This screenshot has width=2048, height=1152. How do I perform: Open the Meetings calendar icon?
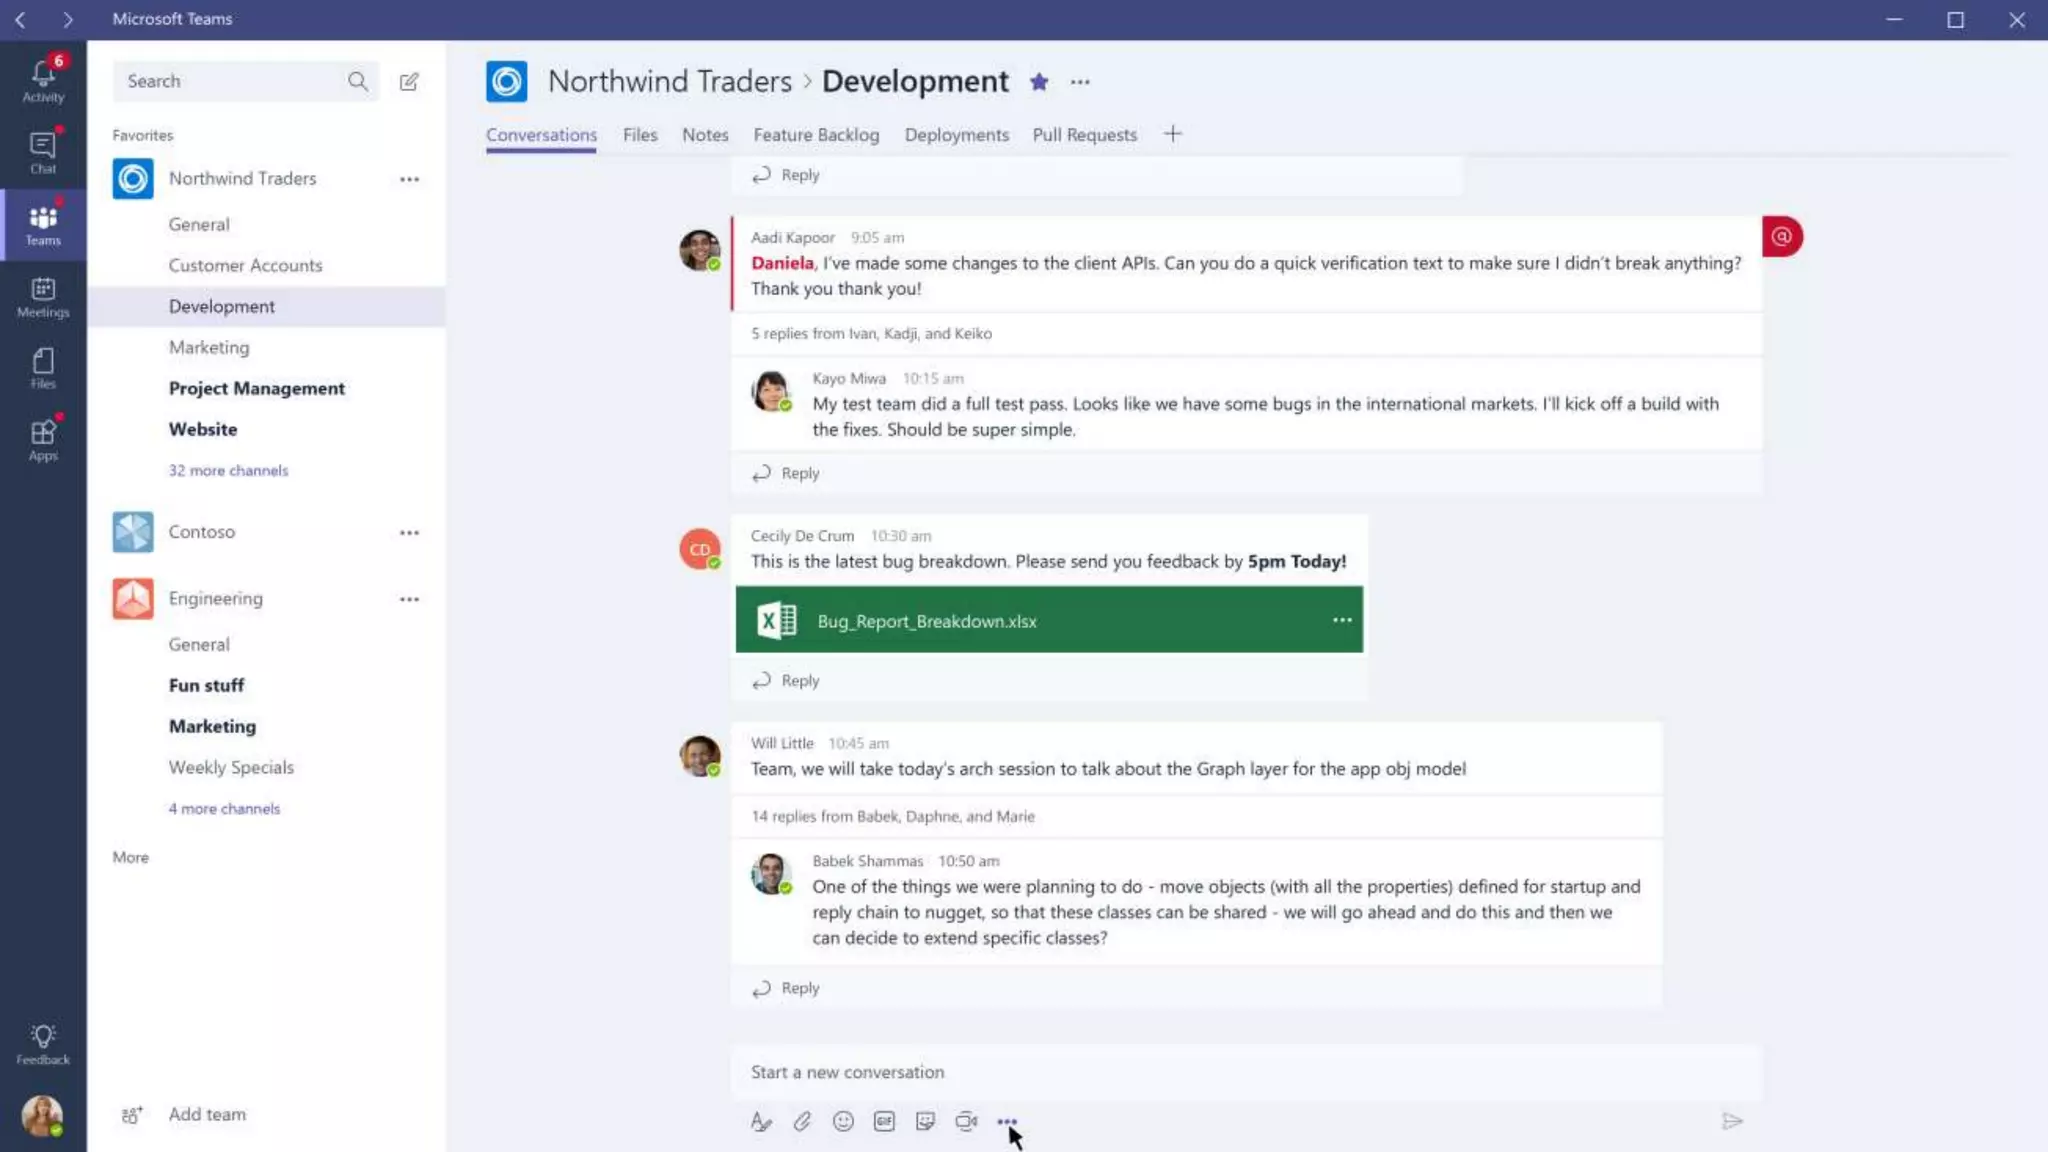click(43, 296)
